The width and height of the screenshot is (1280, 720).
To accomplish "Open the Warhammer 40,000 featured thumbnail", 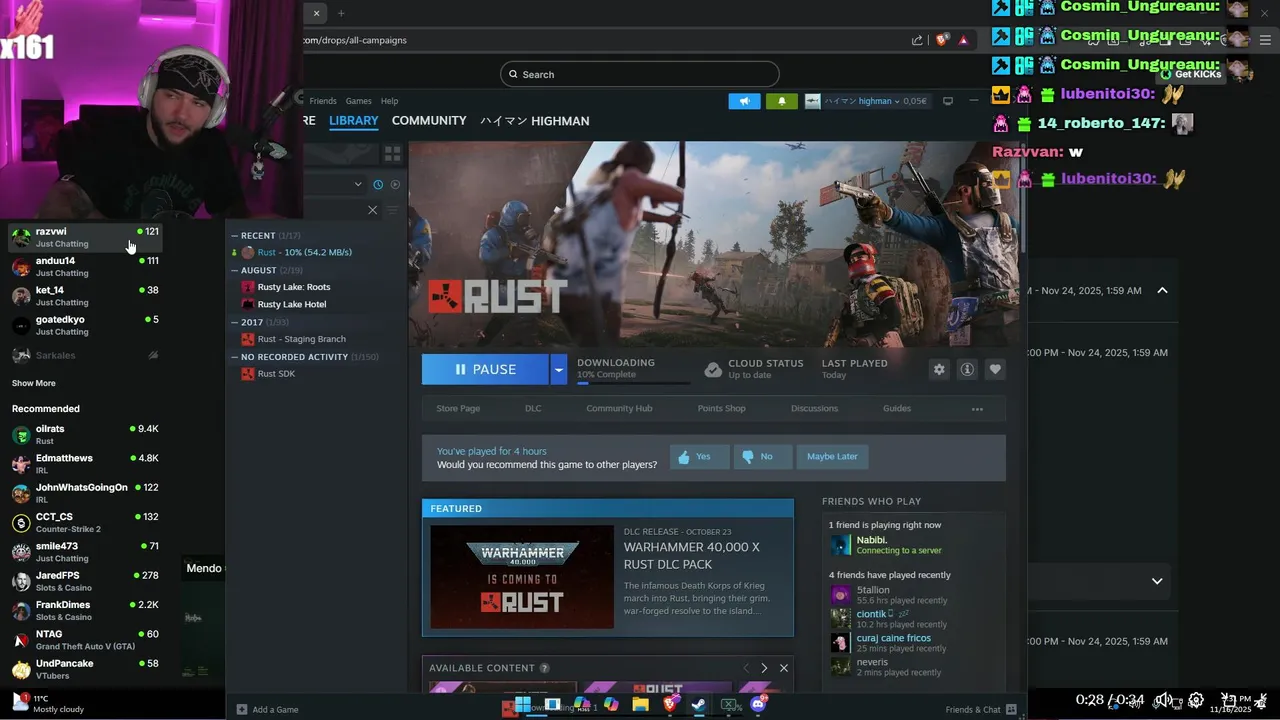I will click(x=522, y=577).
